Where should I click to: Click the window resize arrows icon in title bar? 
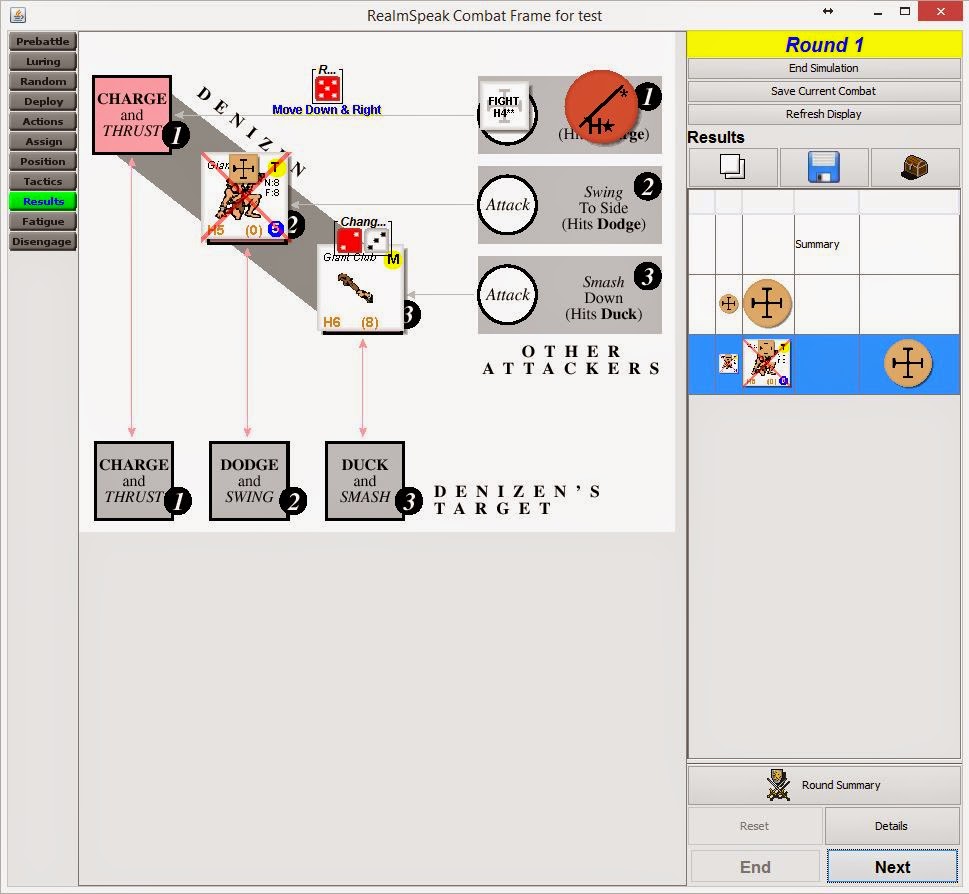coord(828,11)
